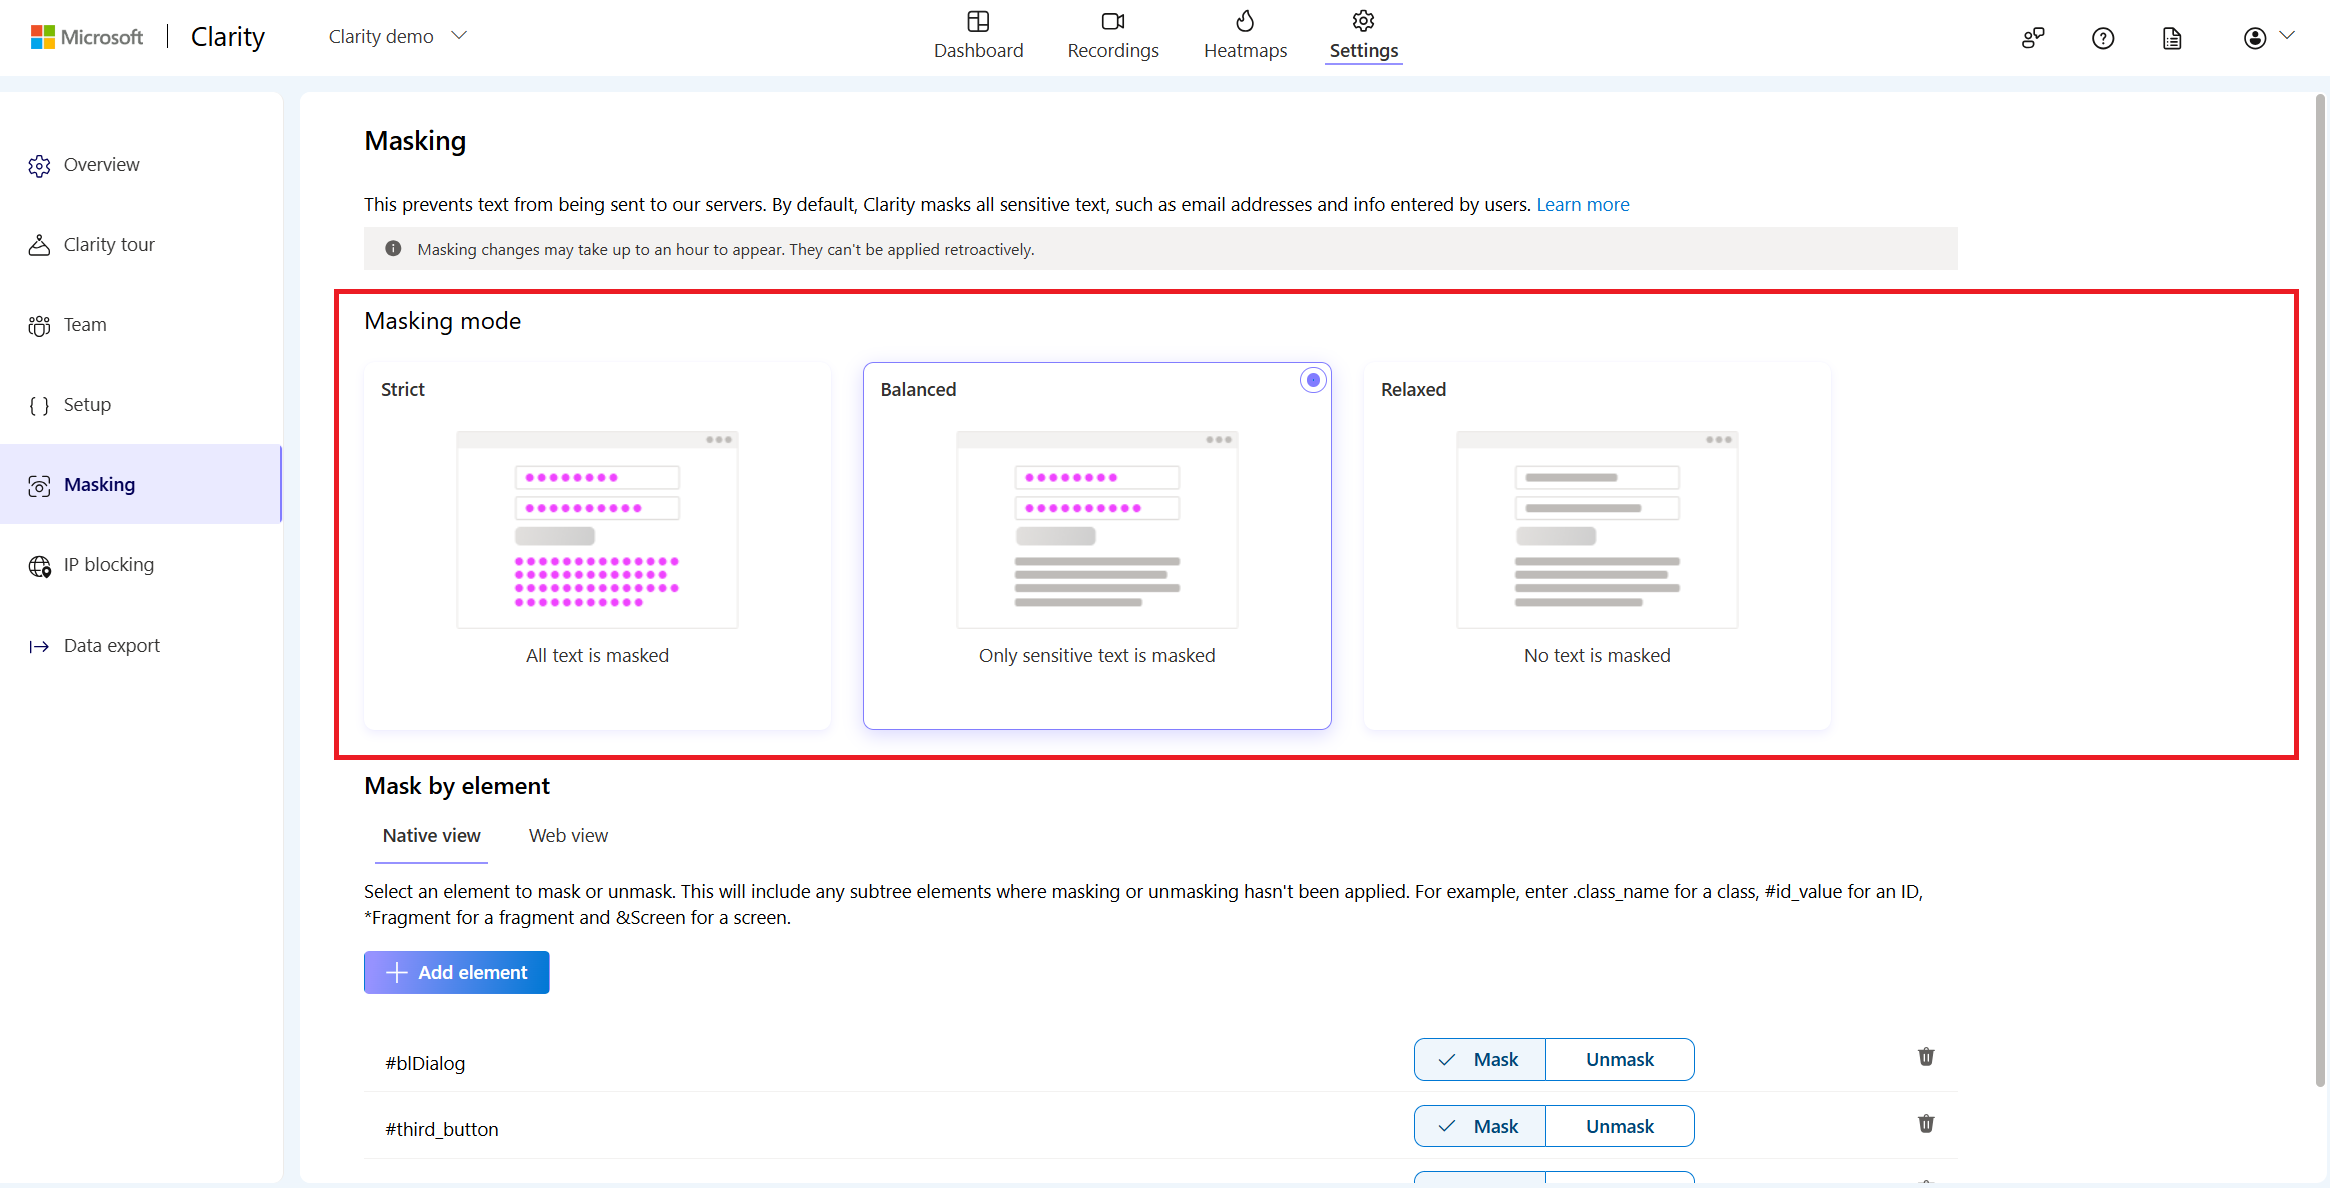Viewport: 2330px width, 1188px height.
Task: Toggle Unmask on #third_button element
Action: (1618, 1126)
